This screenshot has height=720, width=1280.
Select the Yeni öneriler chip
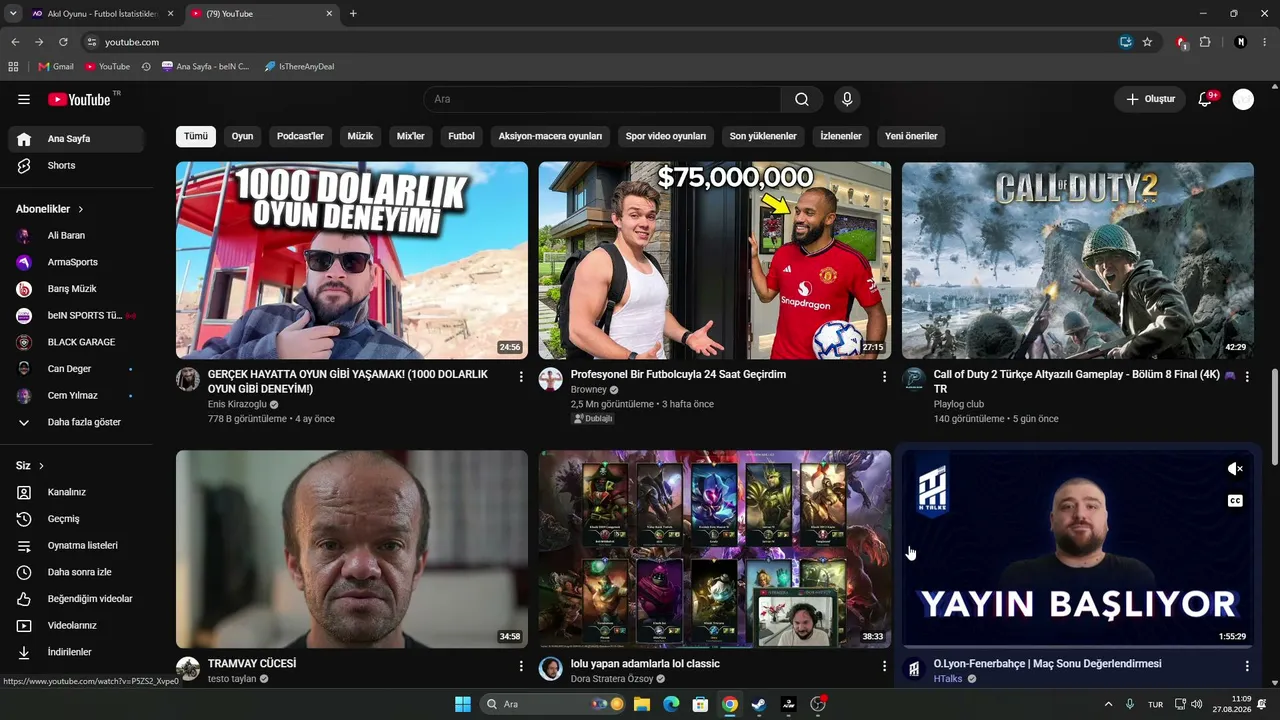[911, 136]
